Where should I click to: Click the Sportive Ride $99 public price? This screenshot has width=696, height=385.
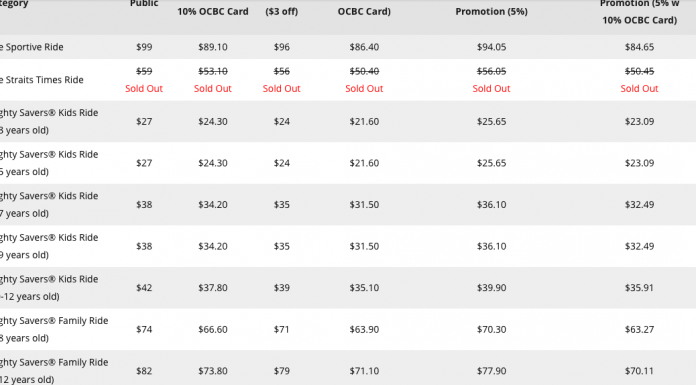pos(144,47)
